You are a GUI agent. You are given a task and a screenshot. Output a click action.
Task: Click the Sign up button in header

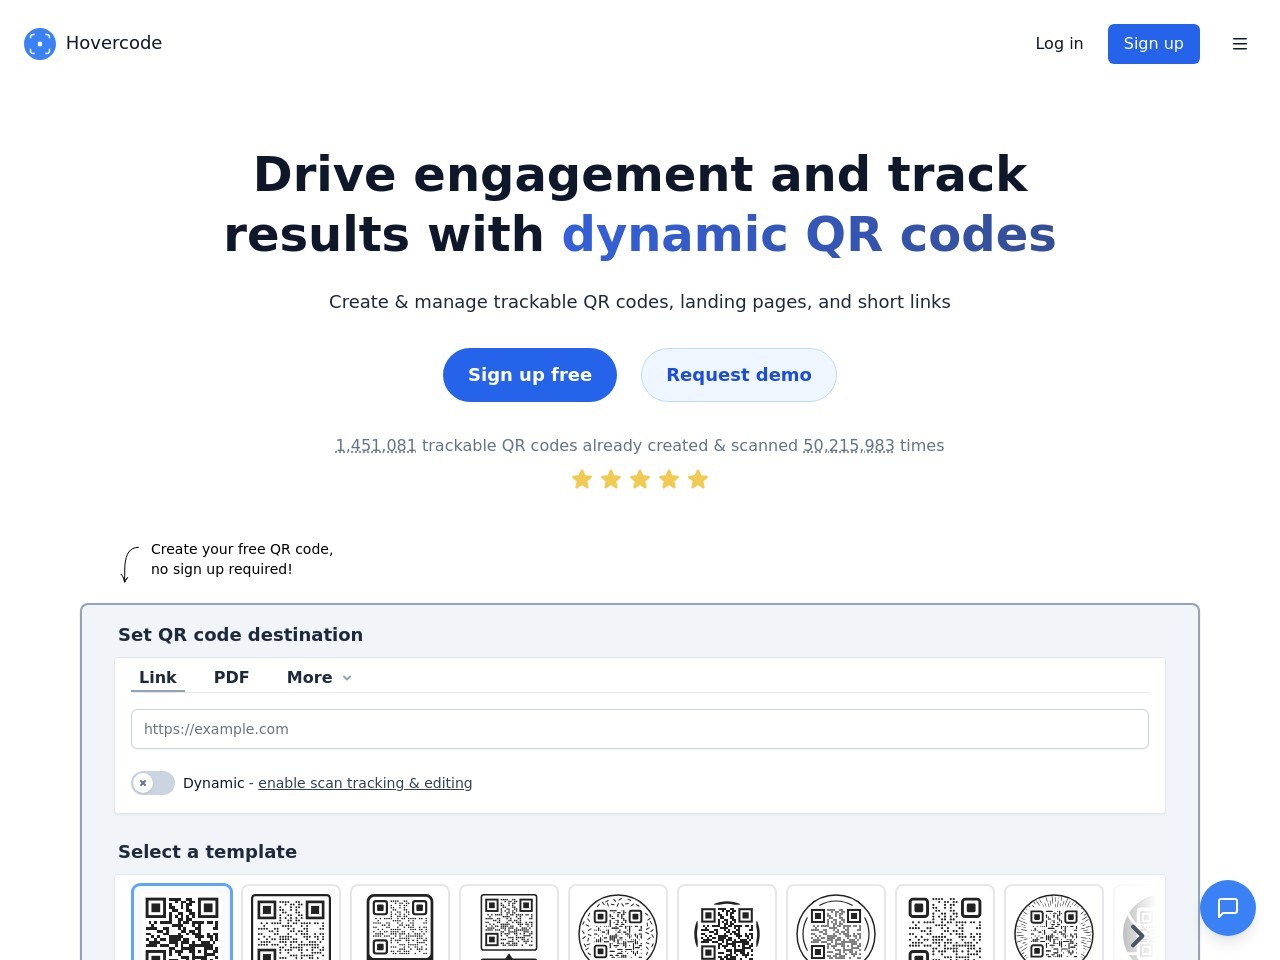(1154, 44)
